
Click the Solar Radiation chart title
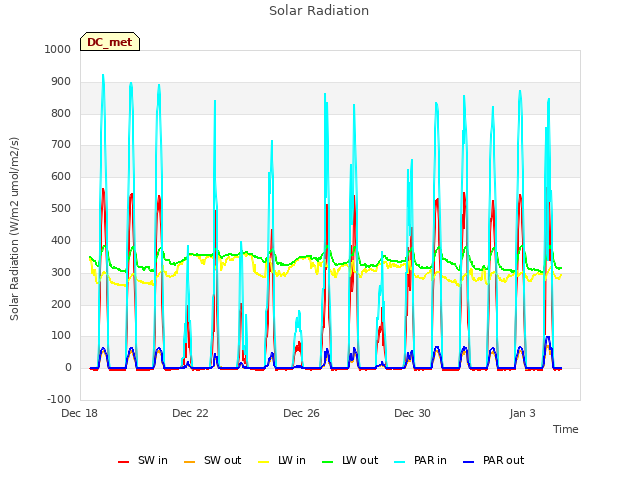(x=319, y=11)
